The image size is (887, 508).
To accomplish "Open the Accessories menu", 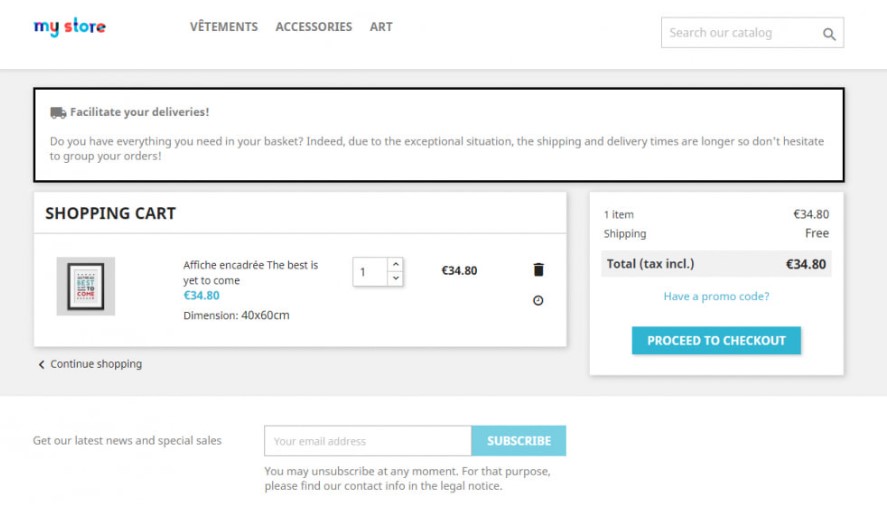I will point(314,27).
